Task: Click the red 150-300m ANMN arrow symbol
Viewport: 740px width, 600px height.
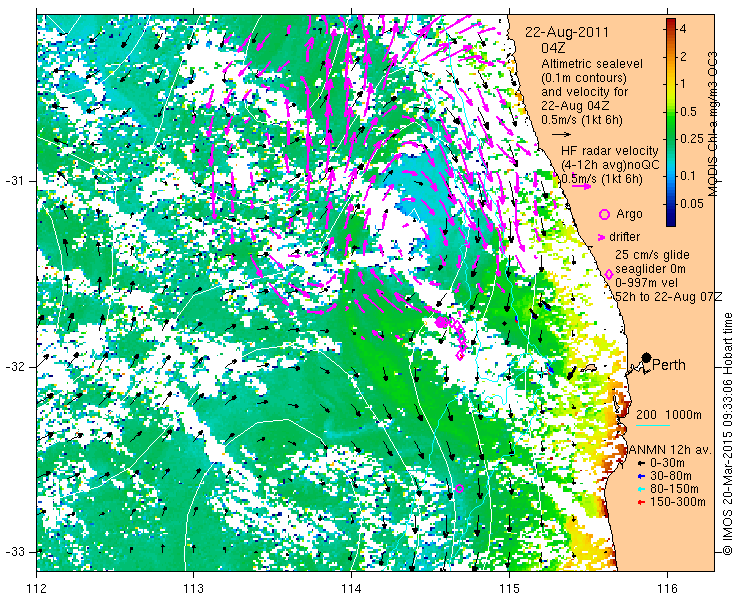Action: [x=641, y=502]
